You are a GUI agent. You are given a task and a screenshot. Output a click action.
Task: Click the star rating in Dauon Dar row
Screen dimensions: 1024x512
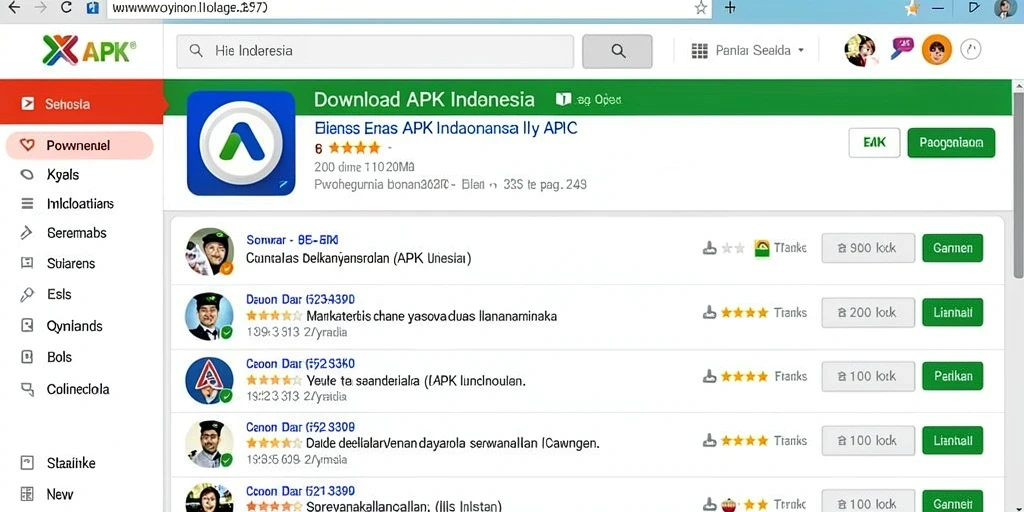pos(274,315)
